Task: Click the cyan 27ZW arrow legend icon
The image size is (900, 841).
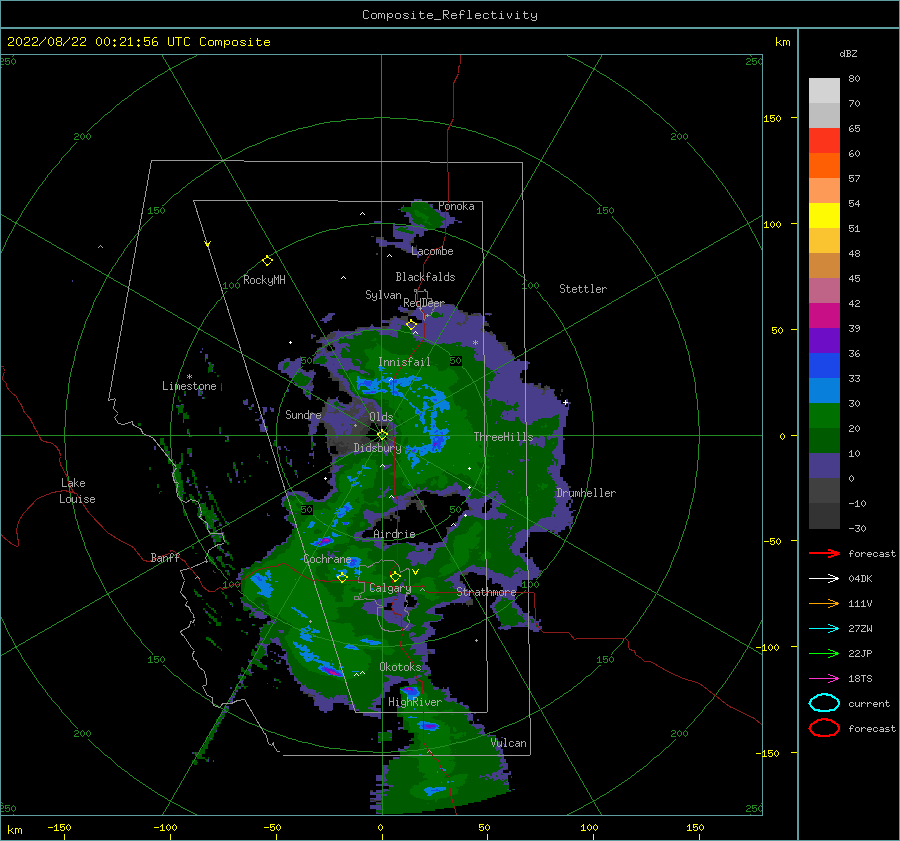Action: click(824, 629)
